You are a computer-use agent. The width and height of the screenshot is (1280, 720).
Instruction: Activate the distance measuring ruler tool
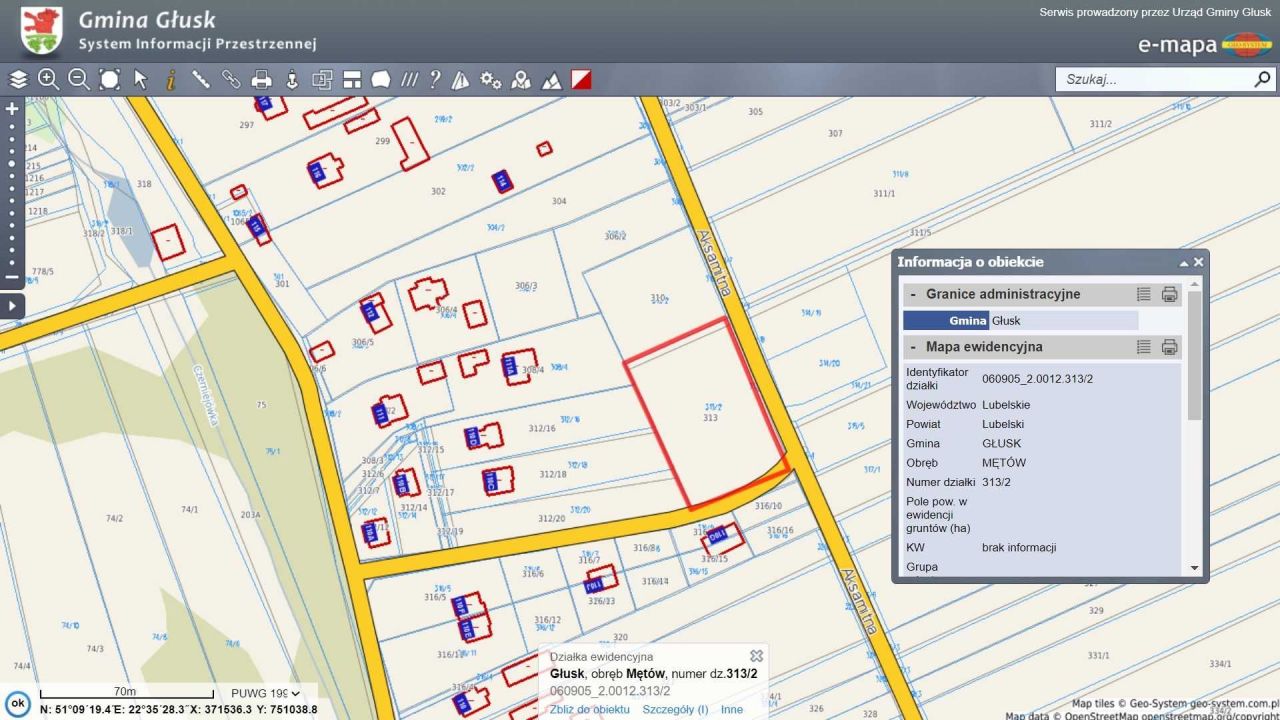pyautogui.click(x=201, y=80)
